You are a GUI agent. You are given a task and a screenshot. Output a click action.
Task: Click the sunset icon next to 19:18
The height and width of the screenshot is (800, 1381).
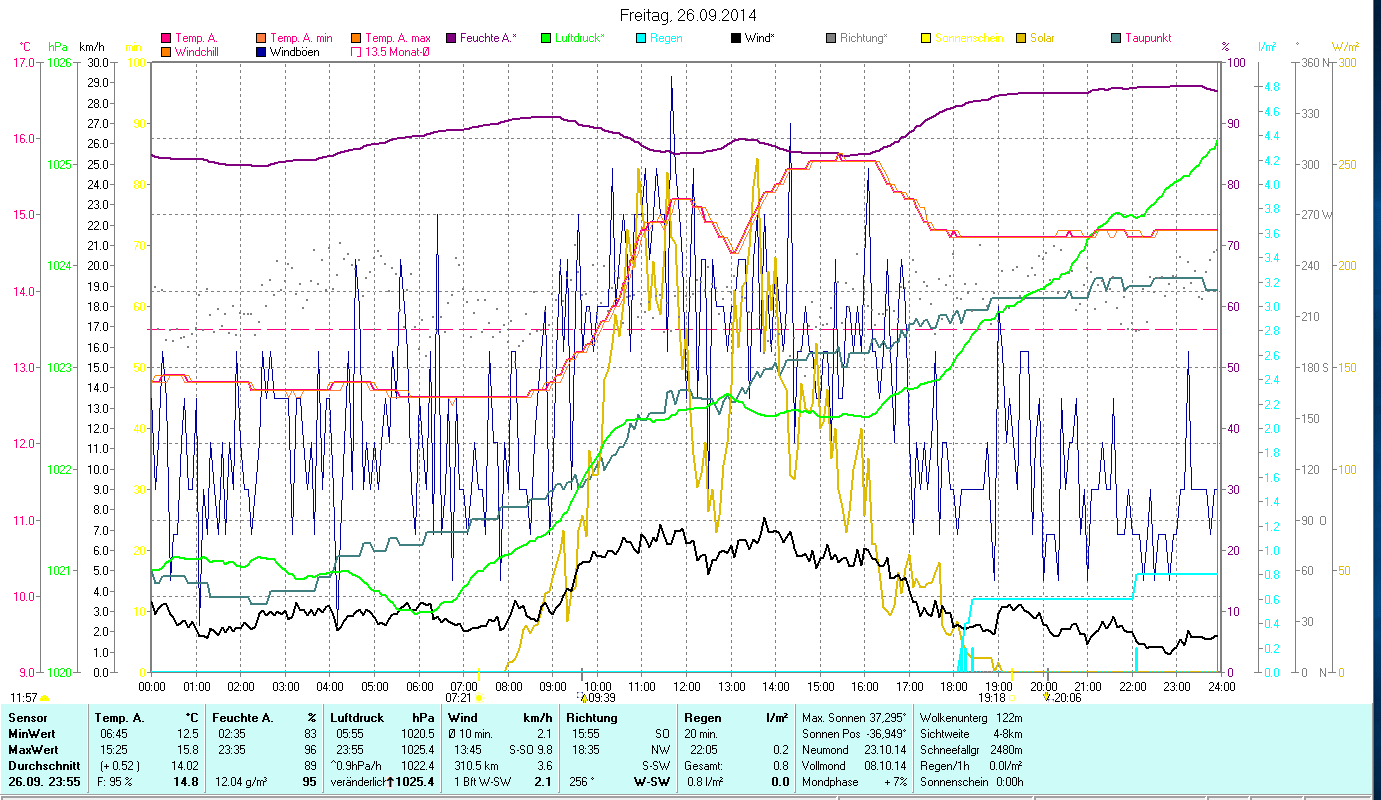(1013, 698)
